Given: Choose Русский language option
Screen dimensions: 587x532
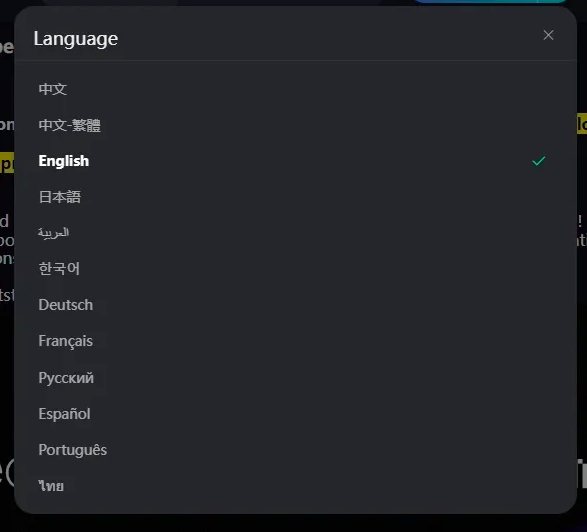Looking at the screenshot, I should click(66, 377).
